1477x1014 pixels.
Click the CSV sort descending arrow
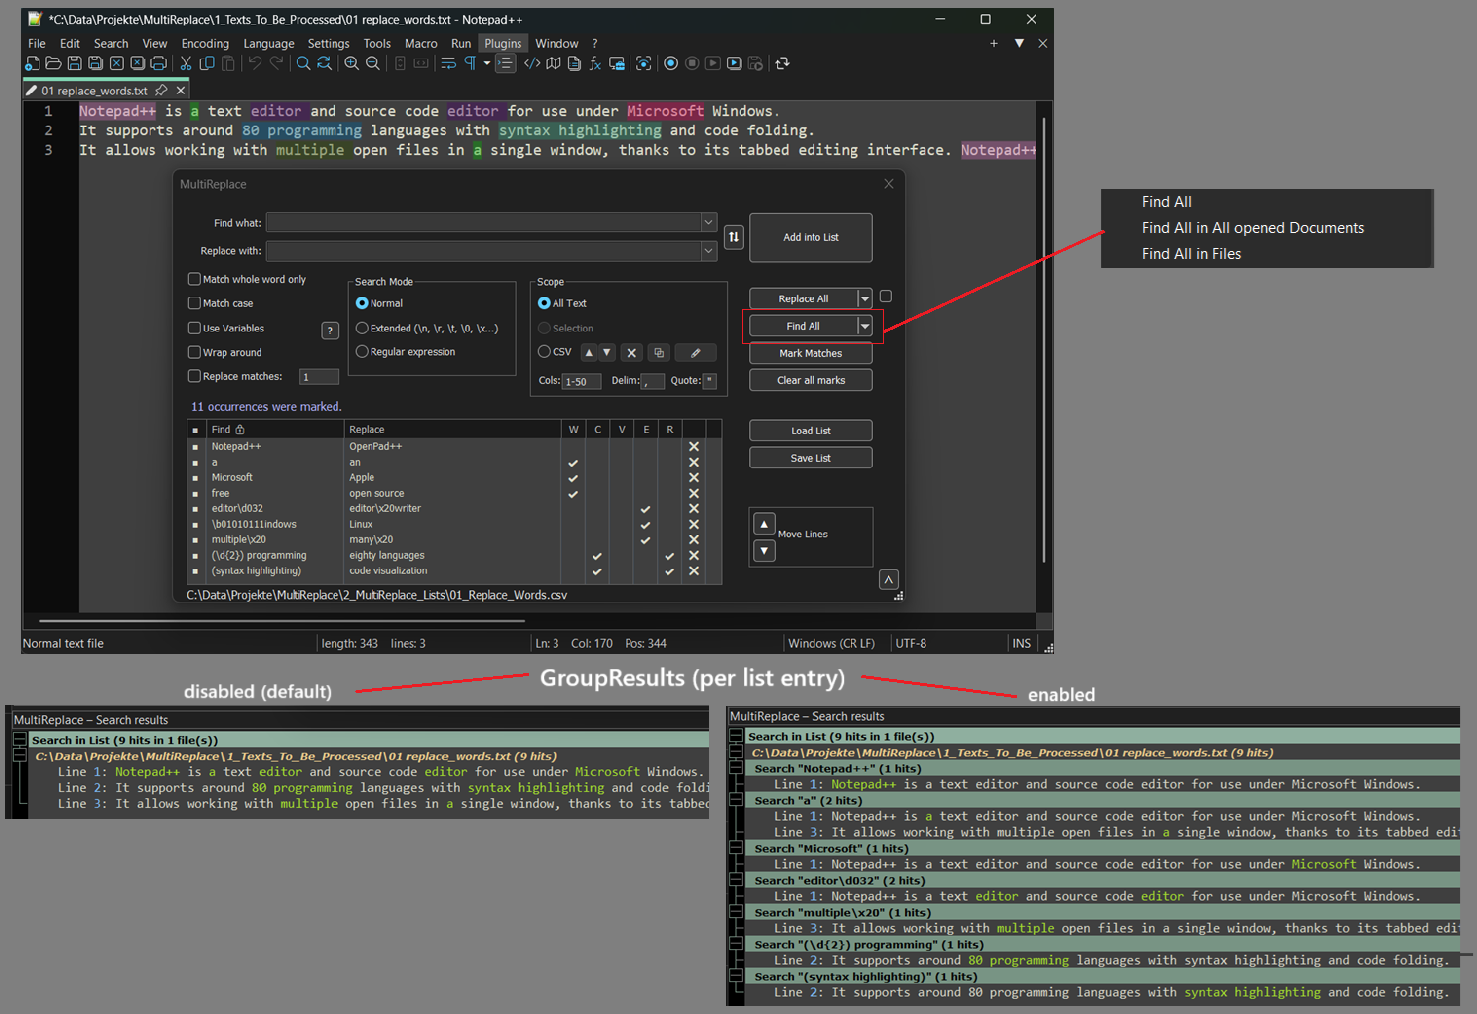point(607,352)
